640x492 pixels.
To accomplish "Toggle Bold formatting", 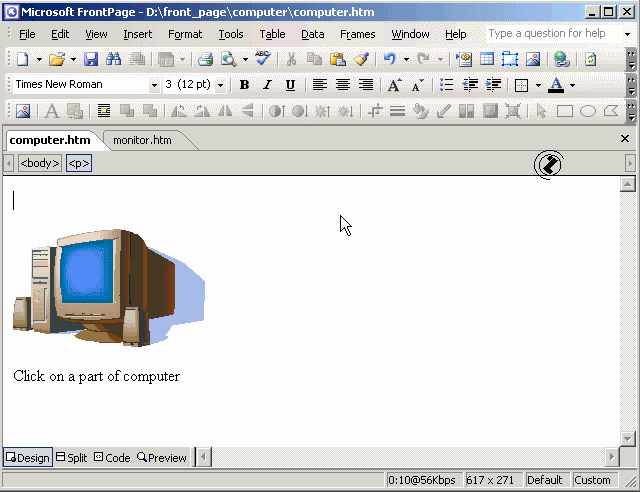I will point(244,85).
